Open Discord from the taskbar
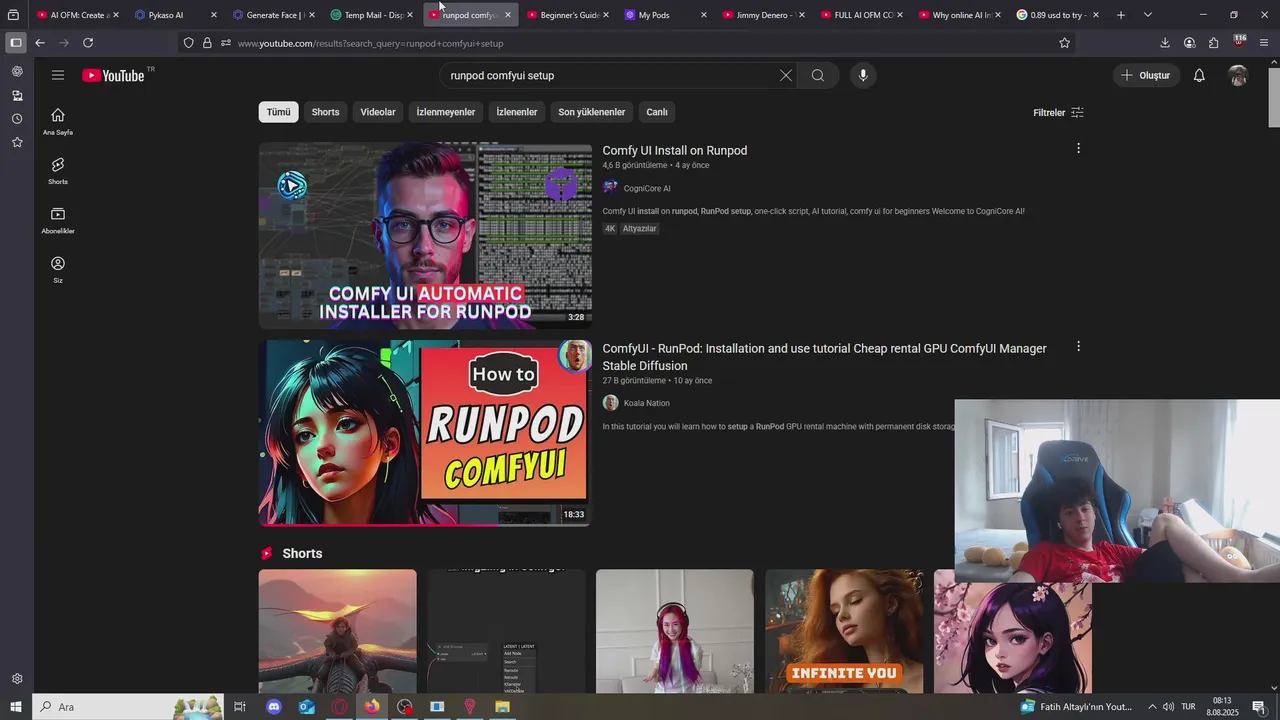The width and height of the screenshot is (1280, 720). 274,707
